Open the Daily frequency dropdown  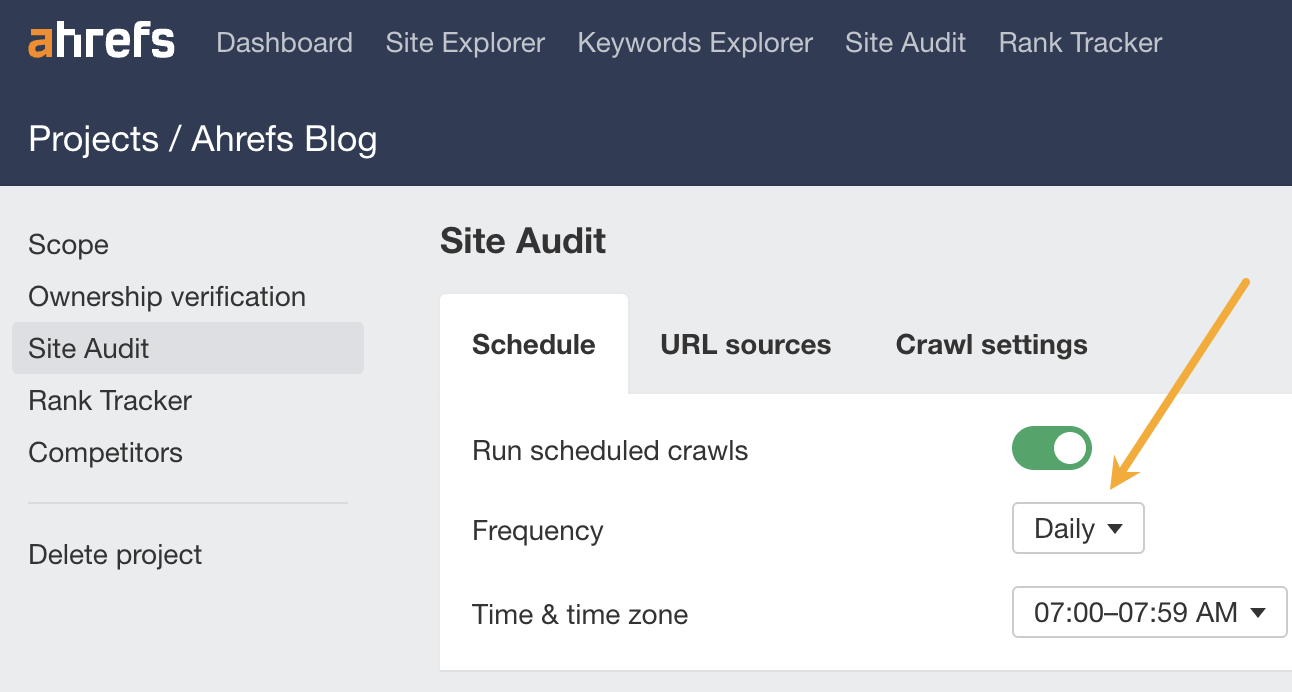coord(1077,528)
